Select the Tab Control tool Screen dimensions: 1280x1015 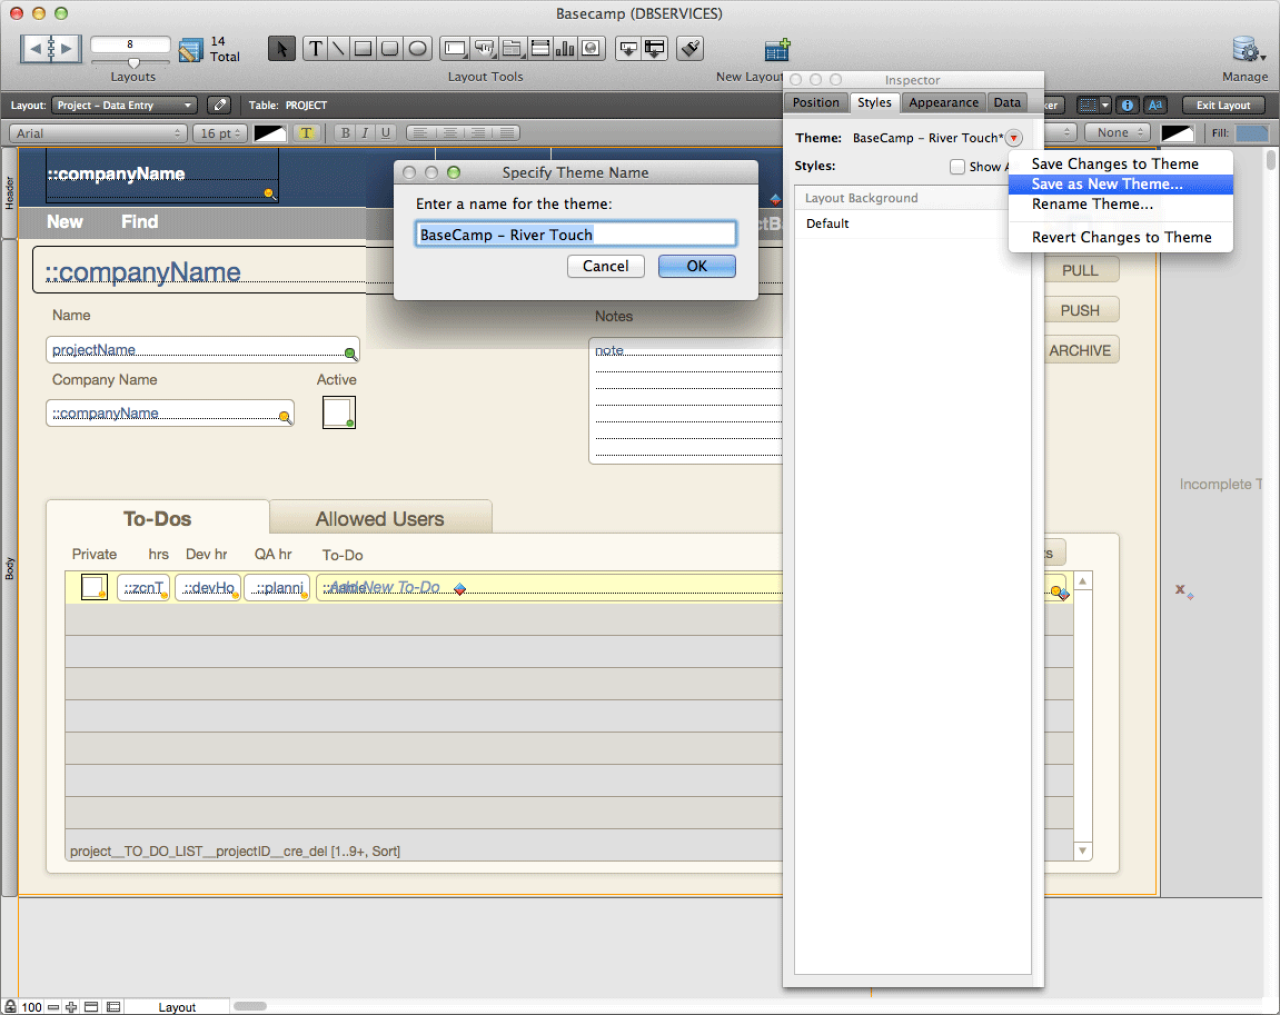(x=512, y=48)
